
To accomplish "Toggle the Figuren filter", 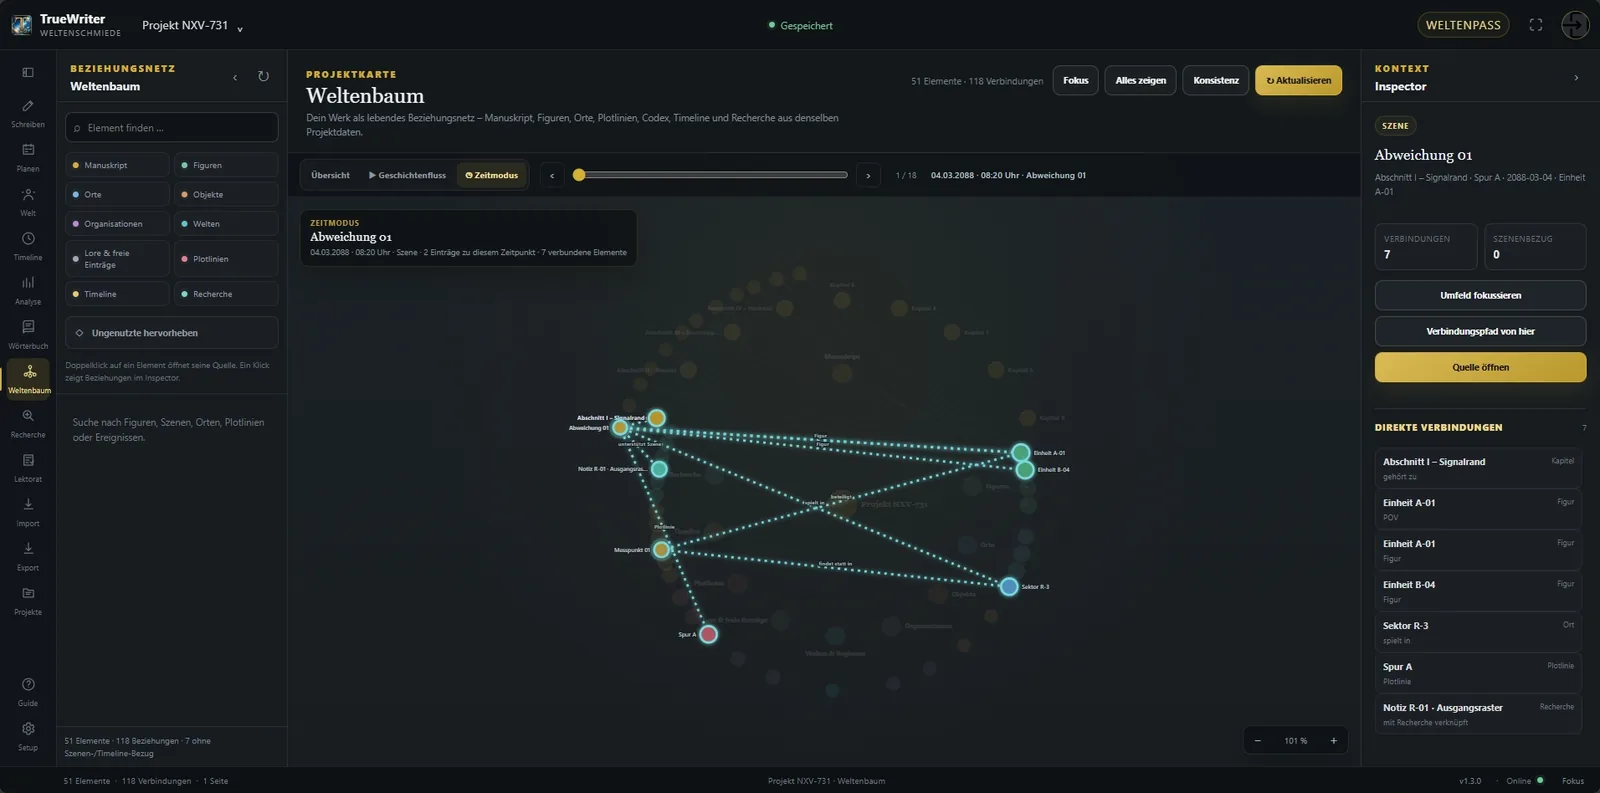I will coord(226,165).
